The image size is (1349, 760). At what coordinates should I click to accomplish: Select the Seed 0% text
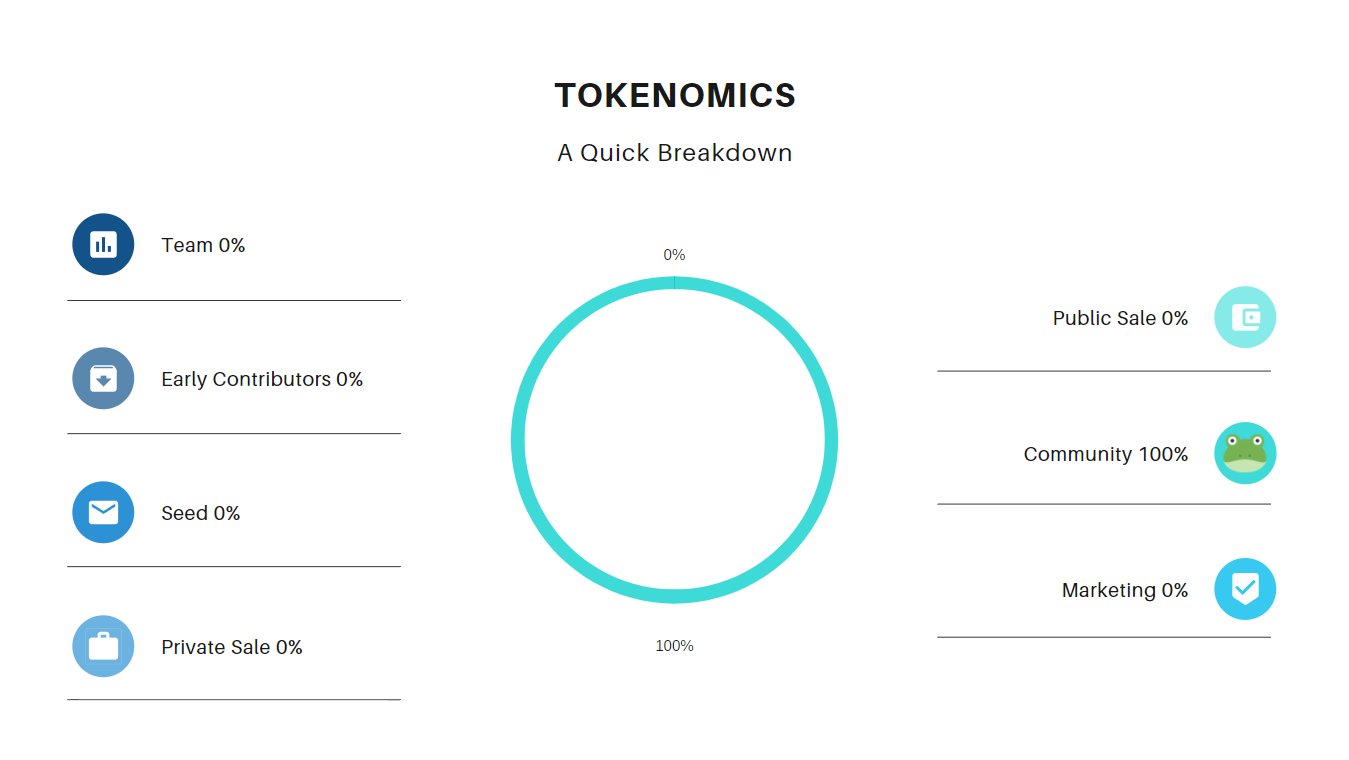201,513
